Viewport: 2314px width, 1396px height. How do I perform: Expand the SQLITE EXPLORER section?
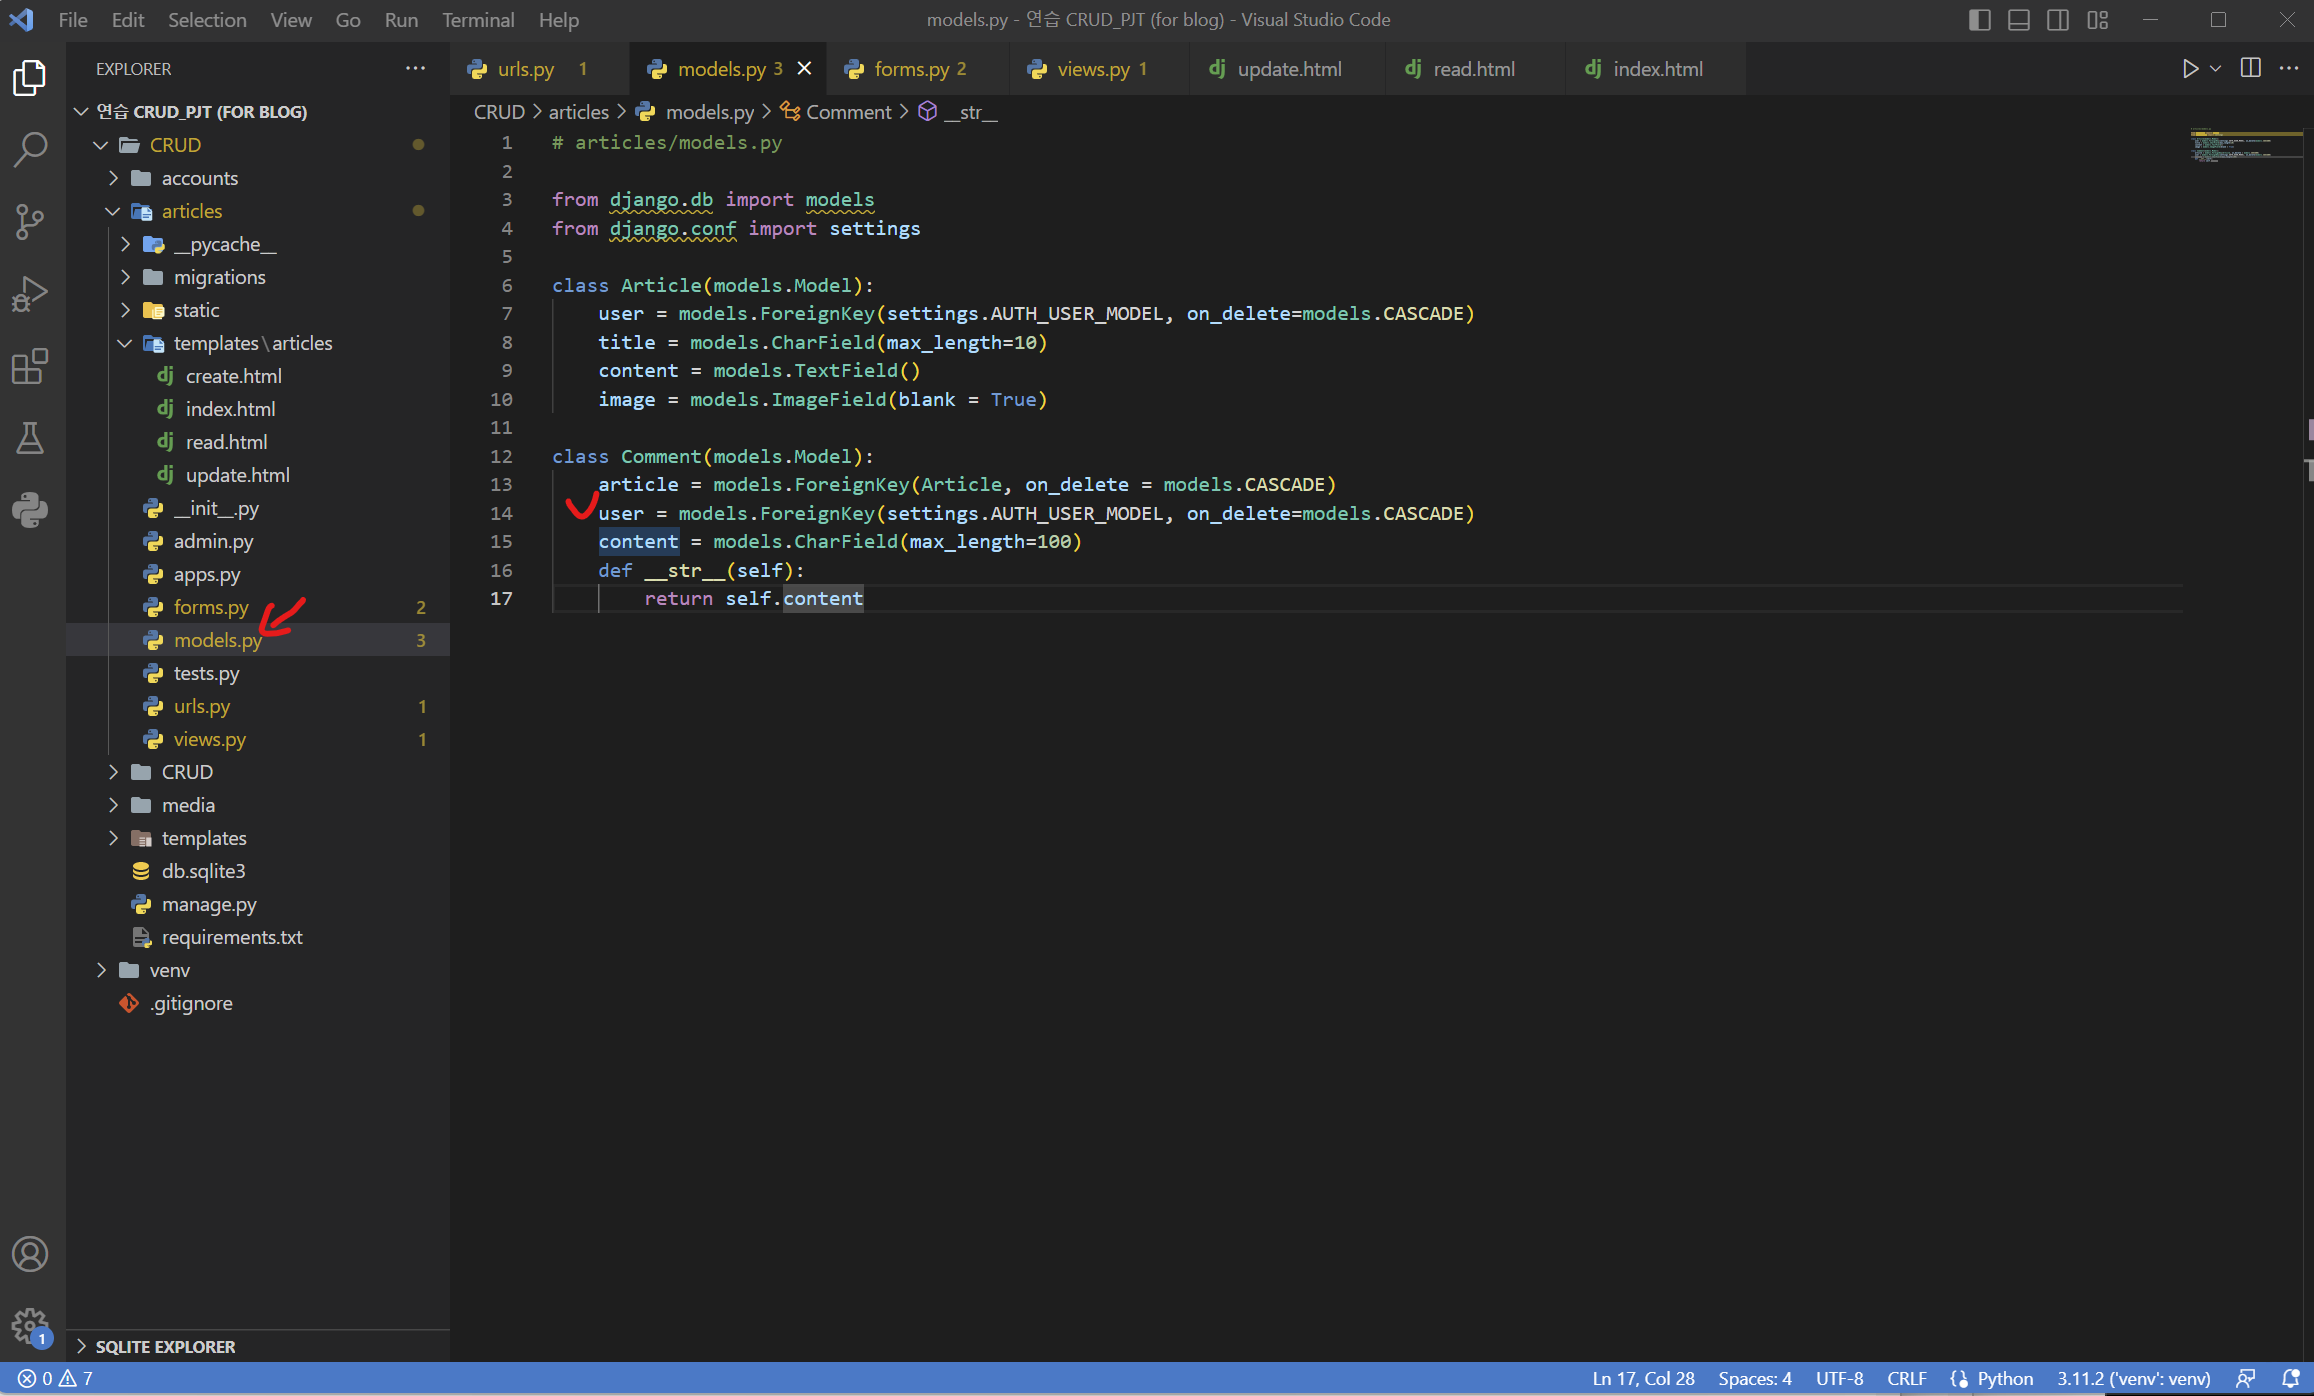[x=165, y=1347]
